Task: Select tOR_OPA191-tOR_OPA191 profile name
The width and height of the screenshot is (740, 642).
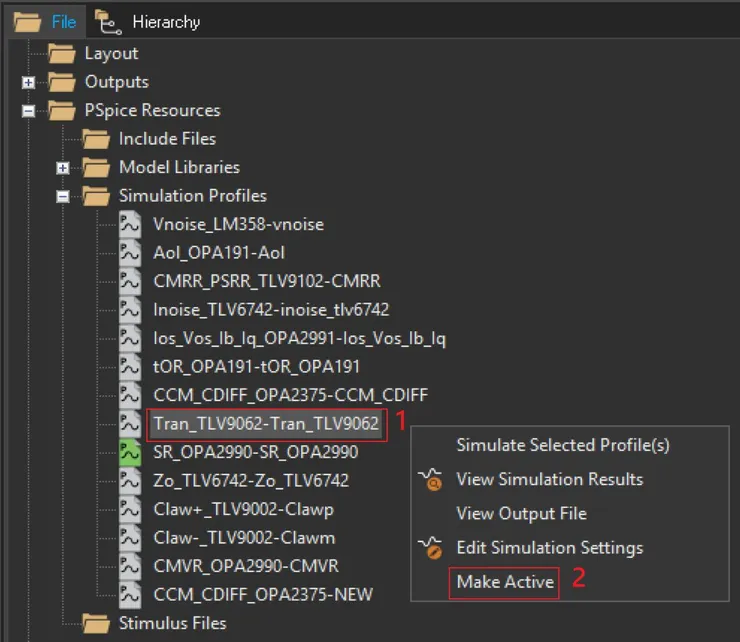Action: (x=256, y=367)
